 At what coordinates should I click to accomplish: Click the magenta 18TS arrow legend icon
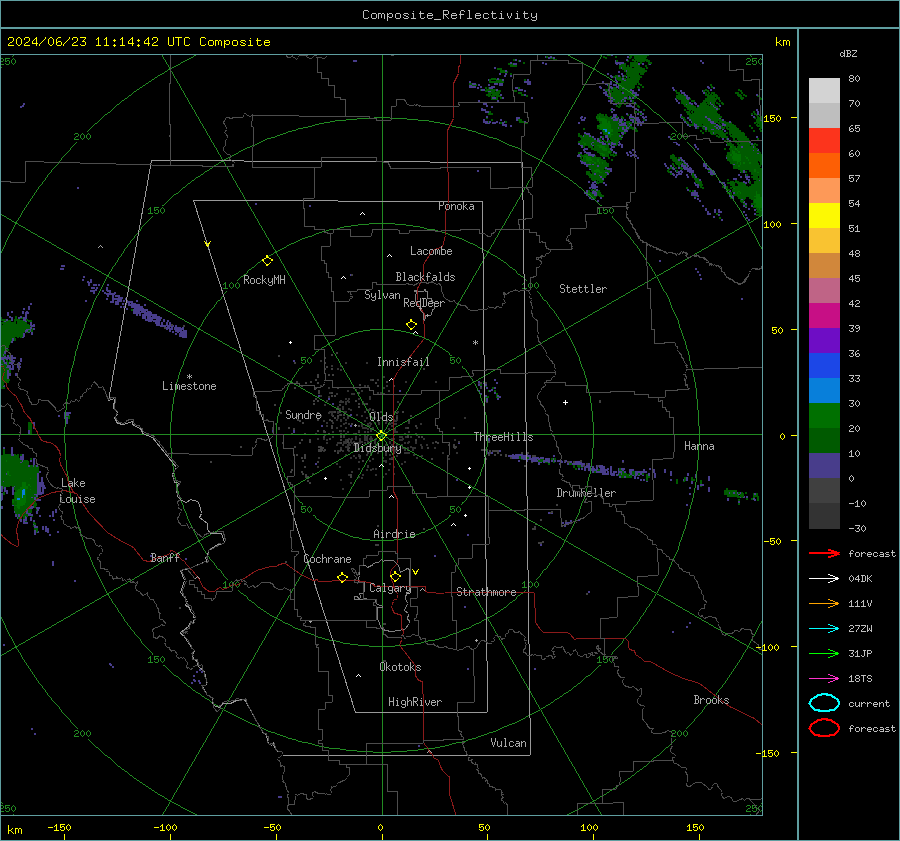tap(824, 679)
